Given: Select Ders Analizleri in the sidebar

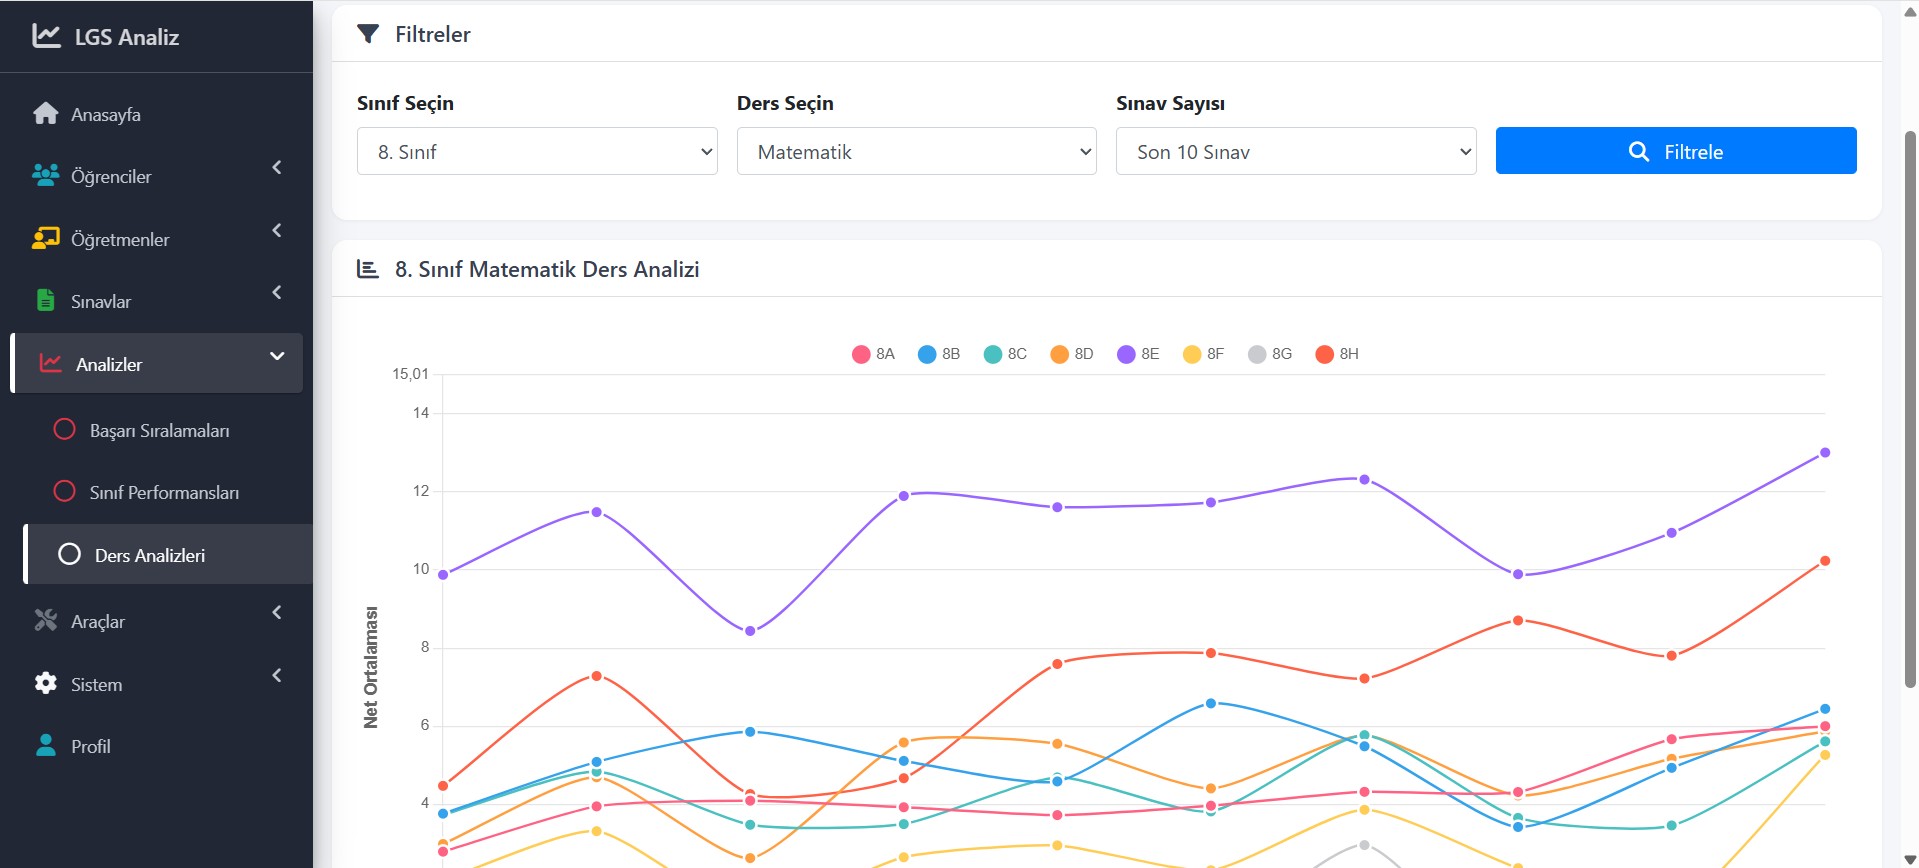Looking at the screenshot, I should point(150,555).
